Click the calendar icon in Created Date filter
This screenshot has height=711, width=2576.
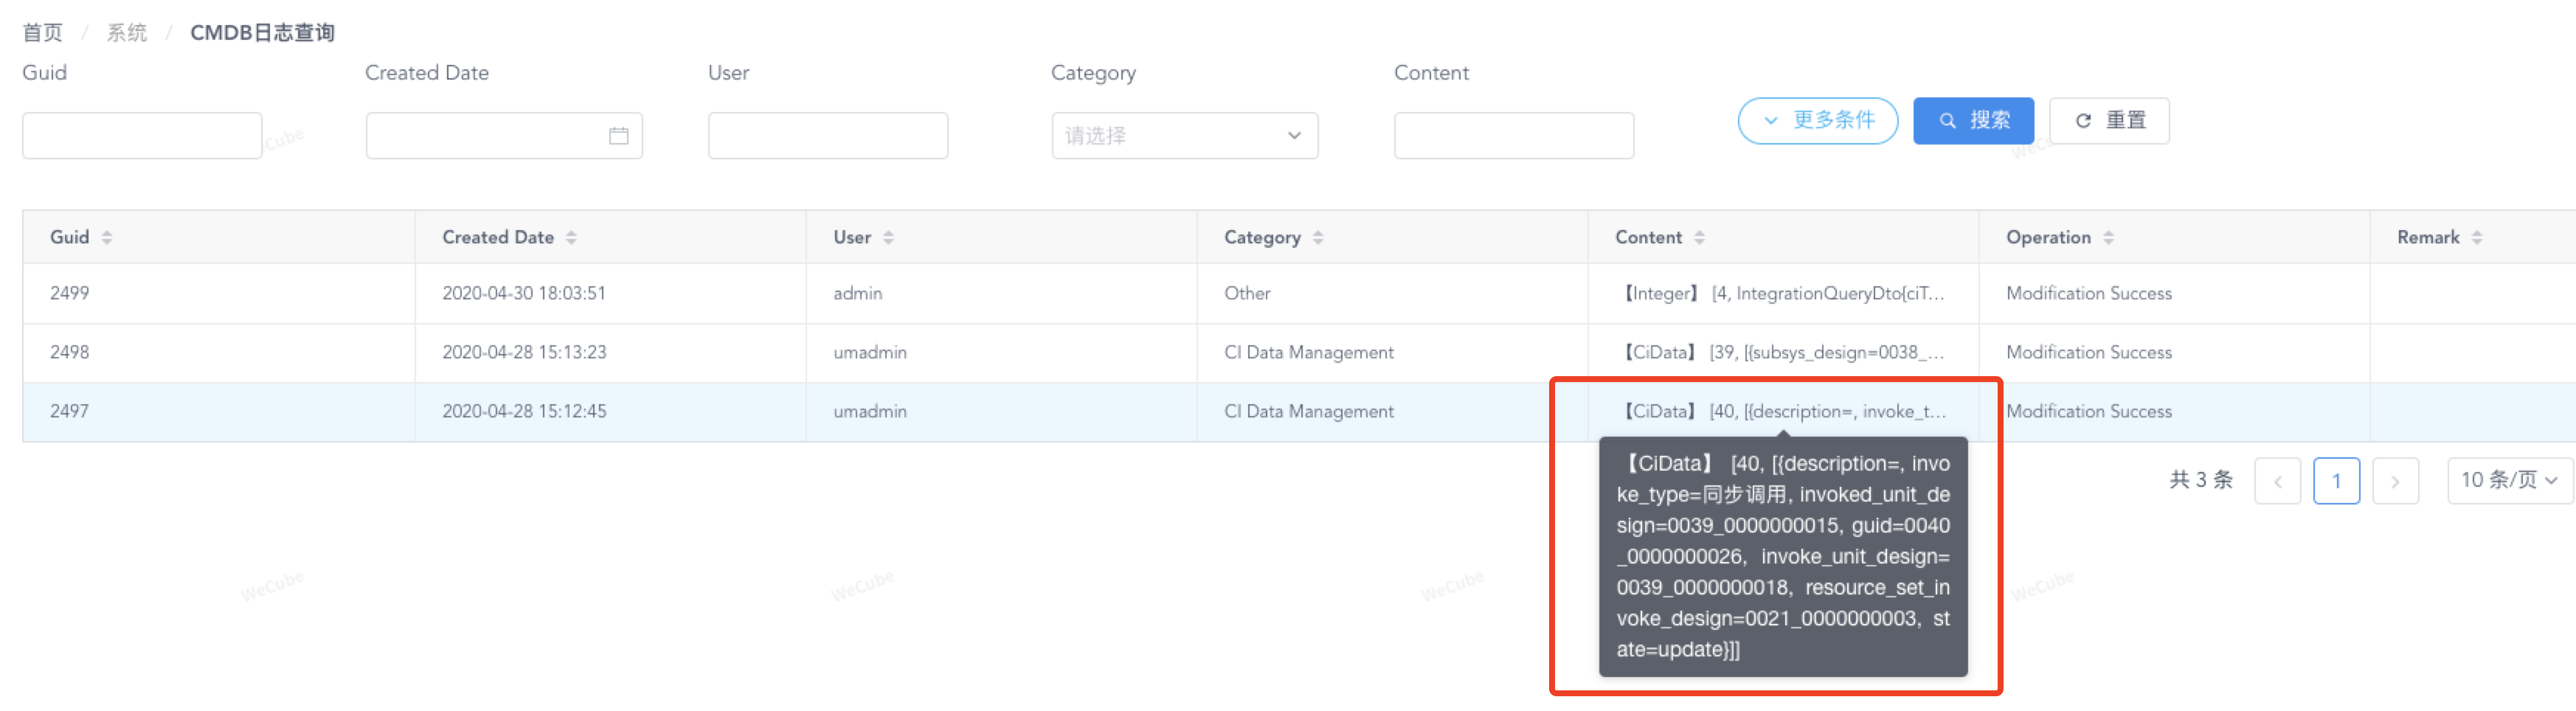(x=618, y=136)
